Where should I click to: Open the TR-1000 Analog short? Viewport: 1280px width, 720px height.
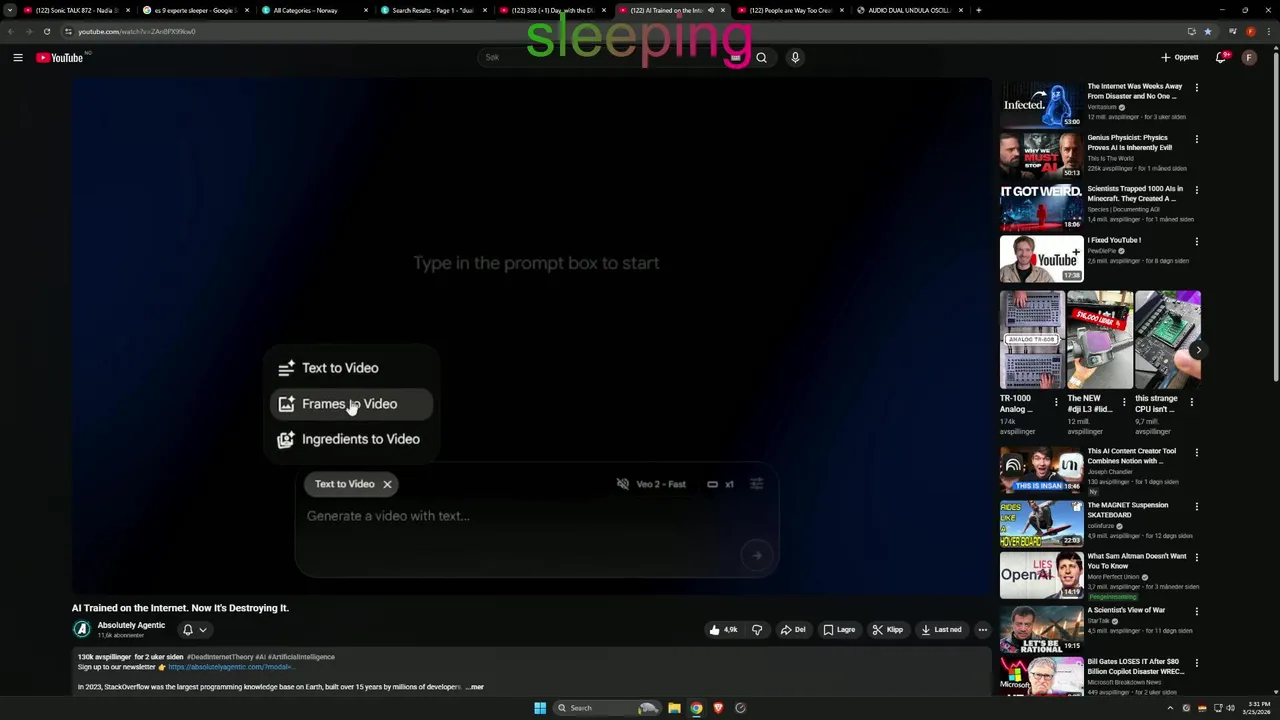click(x=1032, y=340)
